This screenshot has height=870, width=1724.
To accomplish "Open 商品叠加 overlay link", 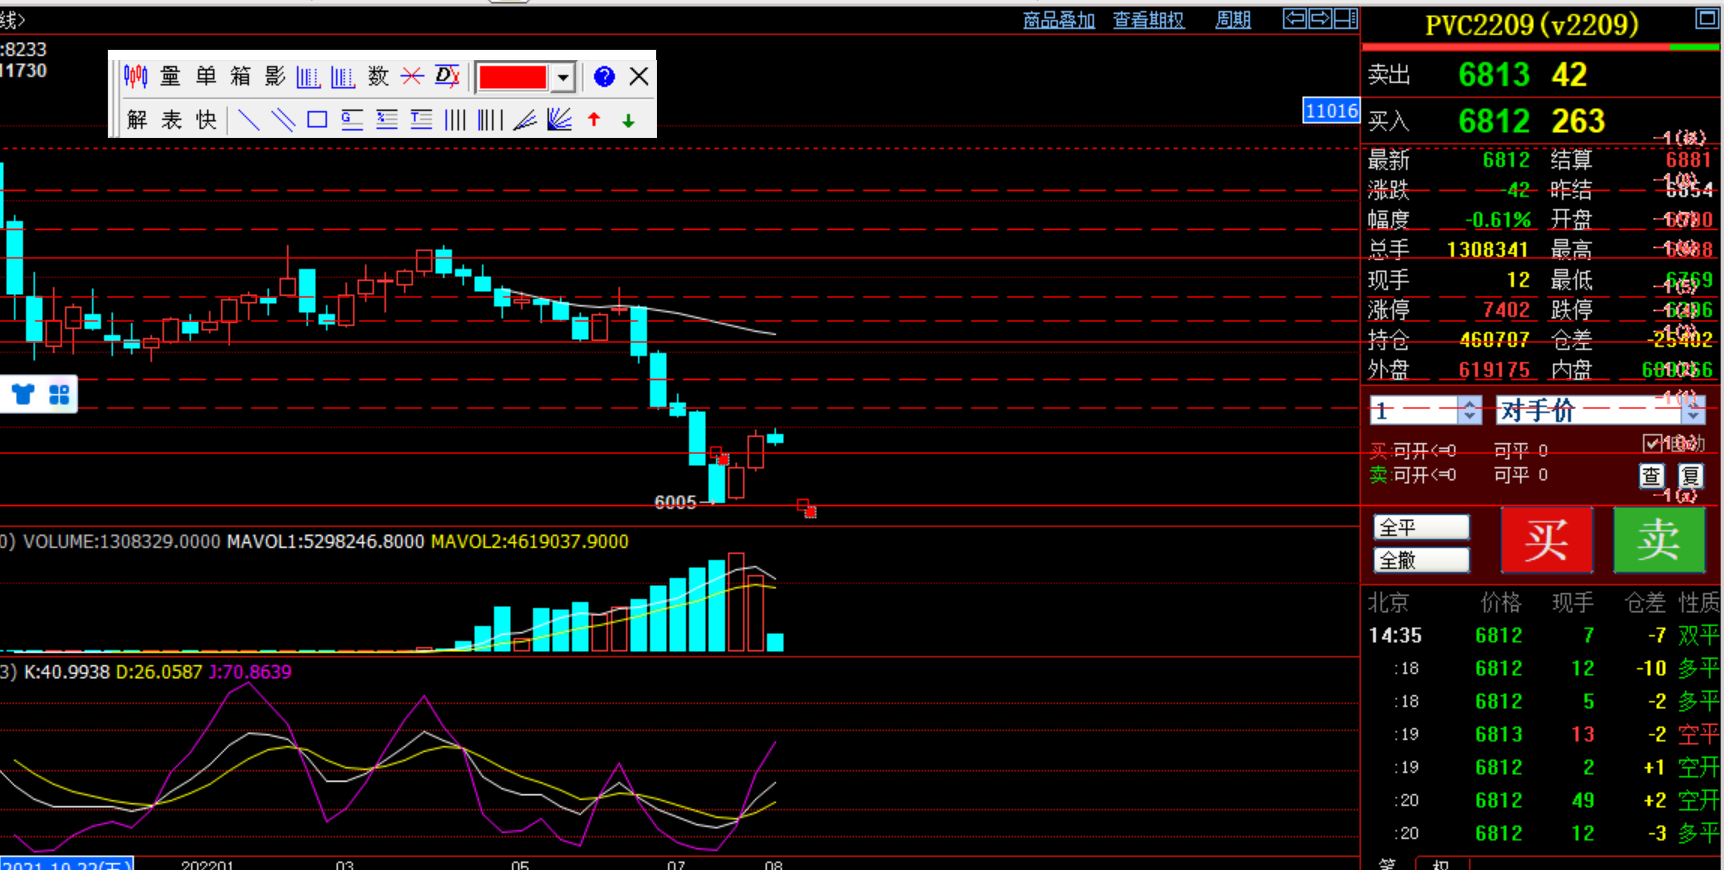I will click(1059, 20).
